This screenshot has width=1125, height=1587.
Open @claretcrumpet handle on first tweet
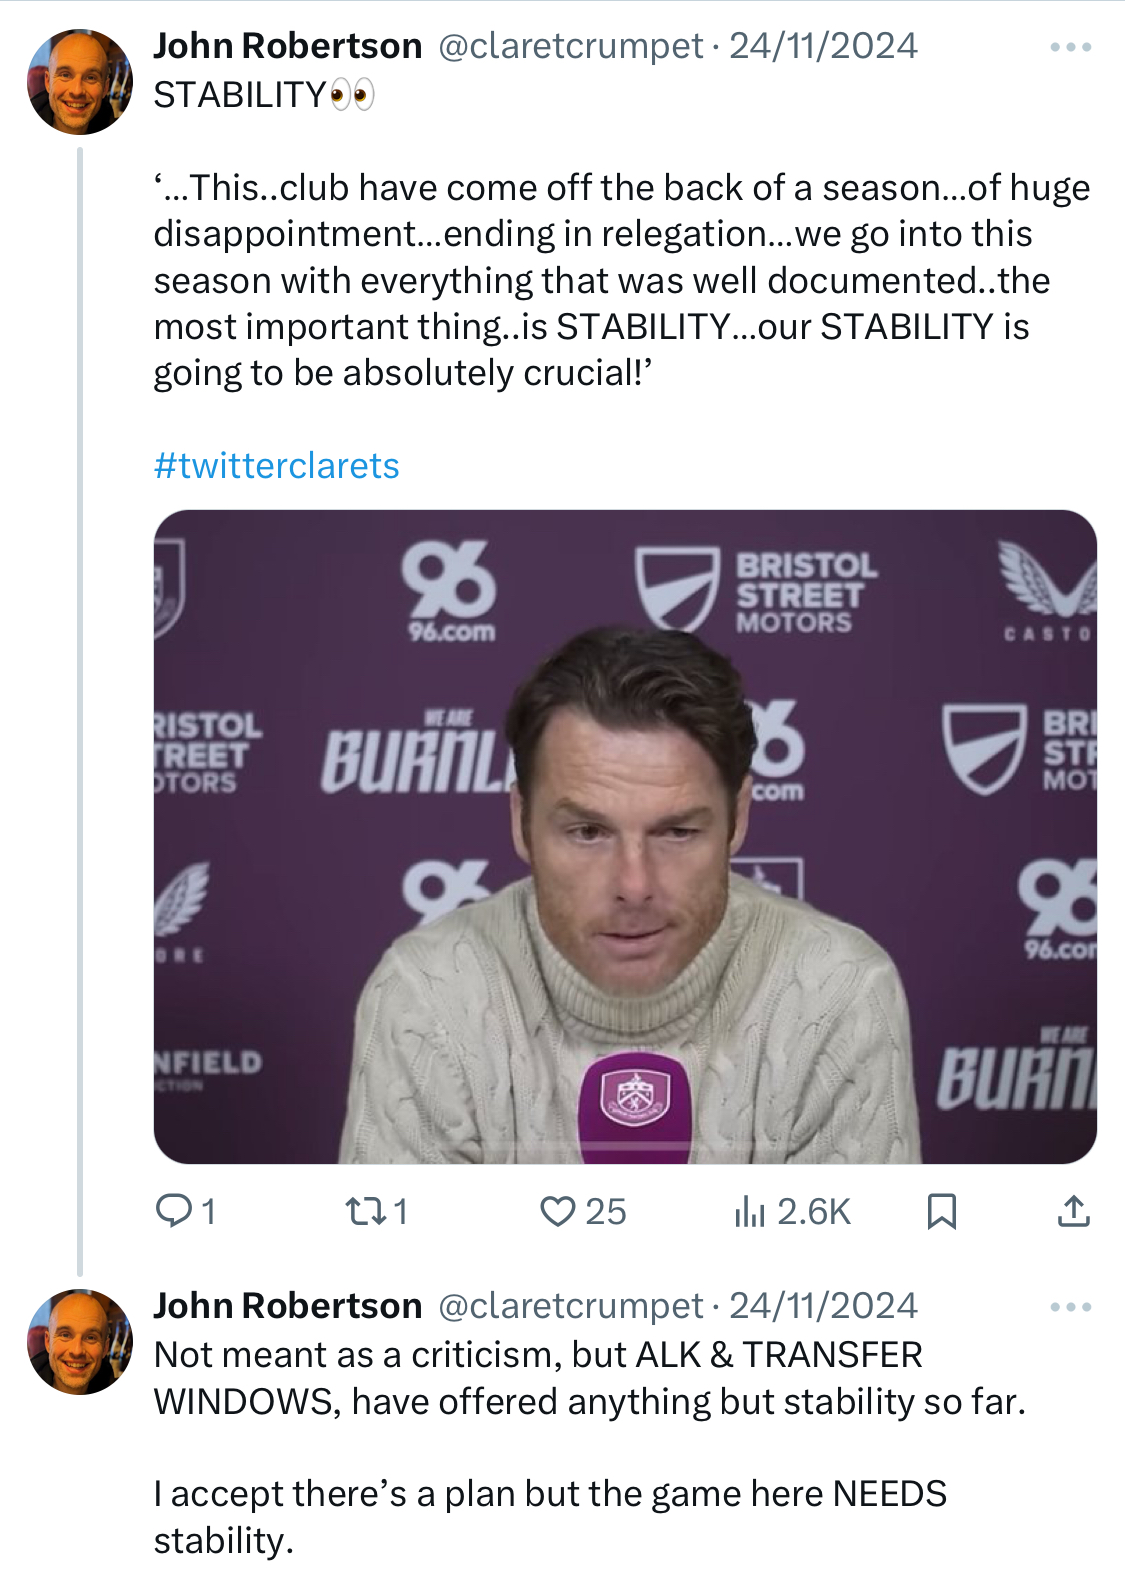(x=570, y=46)
